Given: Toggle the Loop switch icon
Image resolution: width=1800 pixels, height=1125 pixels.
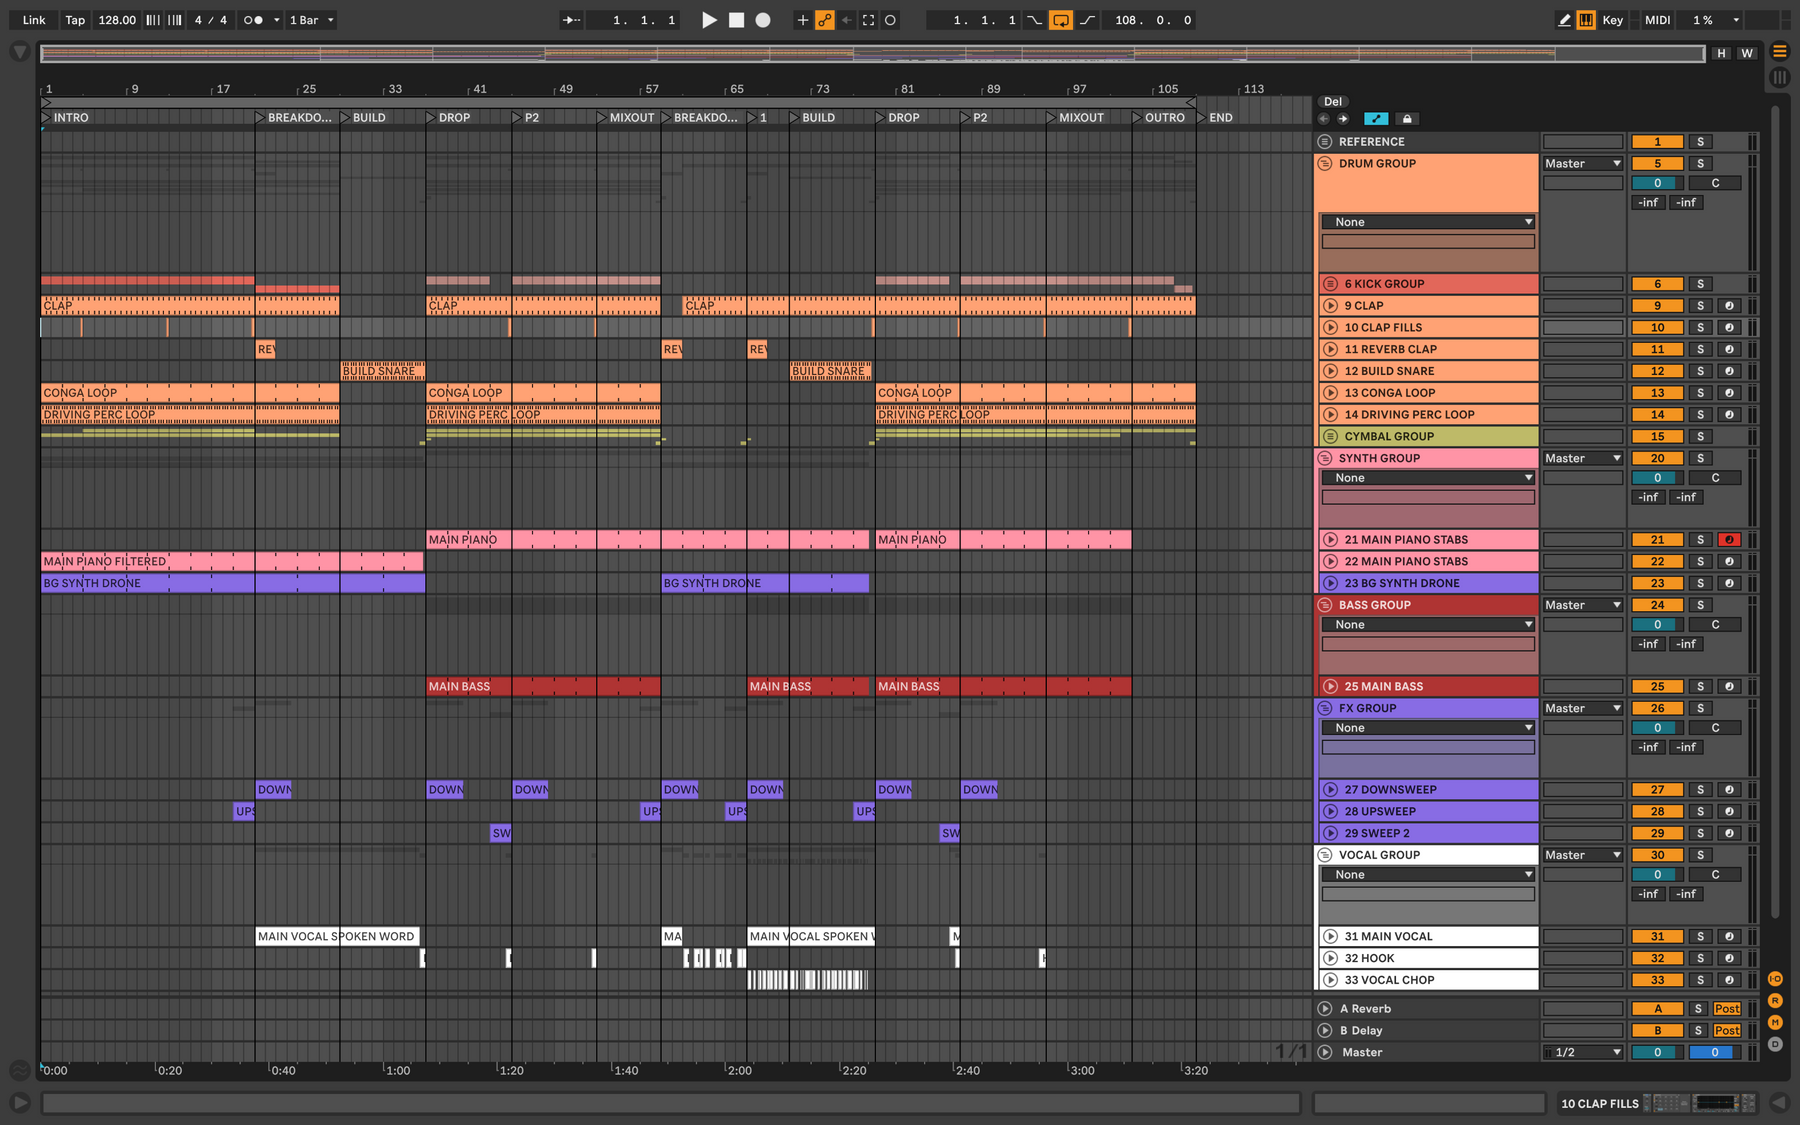Looking at the screenshot, I should (1061, 20).
